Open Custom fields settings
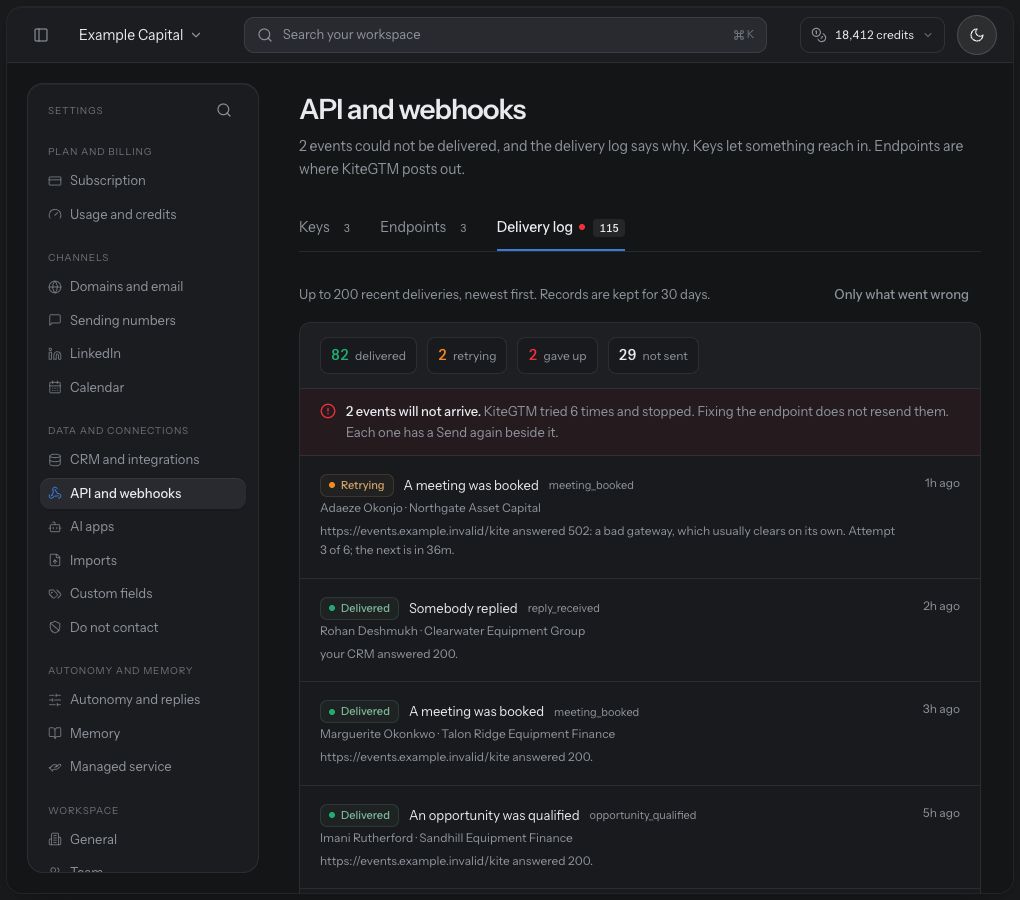The height and width of the screenshot is (900, 1020). click(x=143, y=594)
